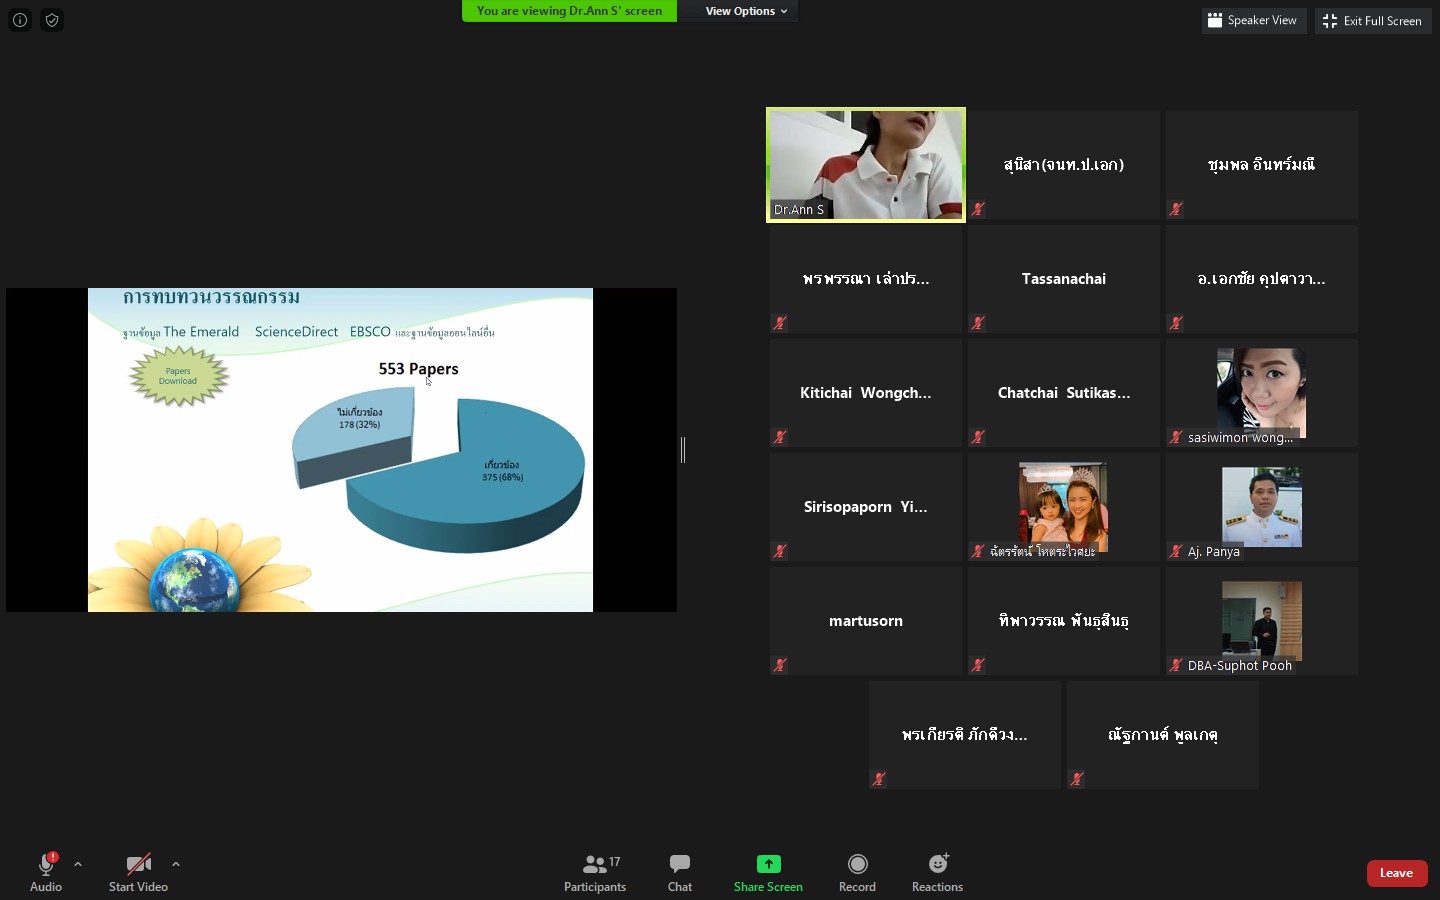Screen dimensions: 1440x900
Task: Open the Chat panel
Action: (680, 872)
